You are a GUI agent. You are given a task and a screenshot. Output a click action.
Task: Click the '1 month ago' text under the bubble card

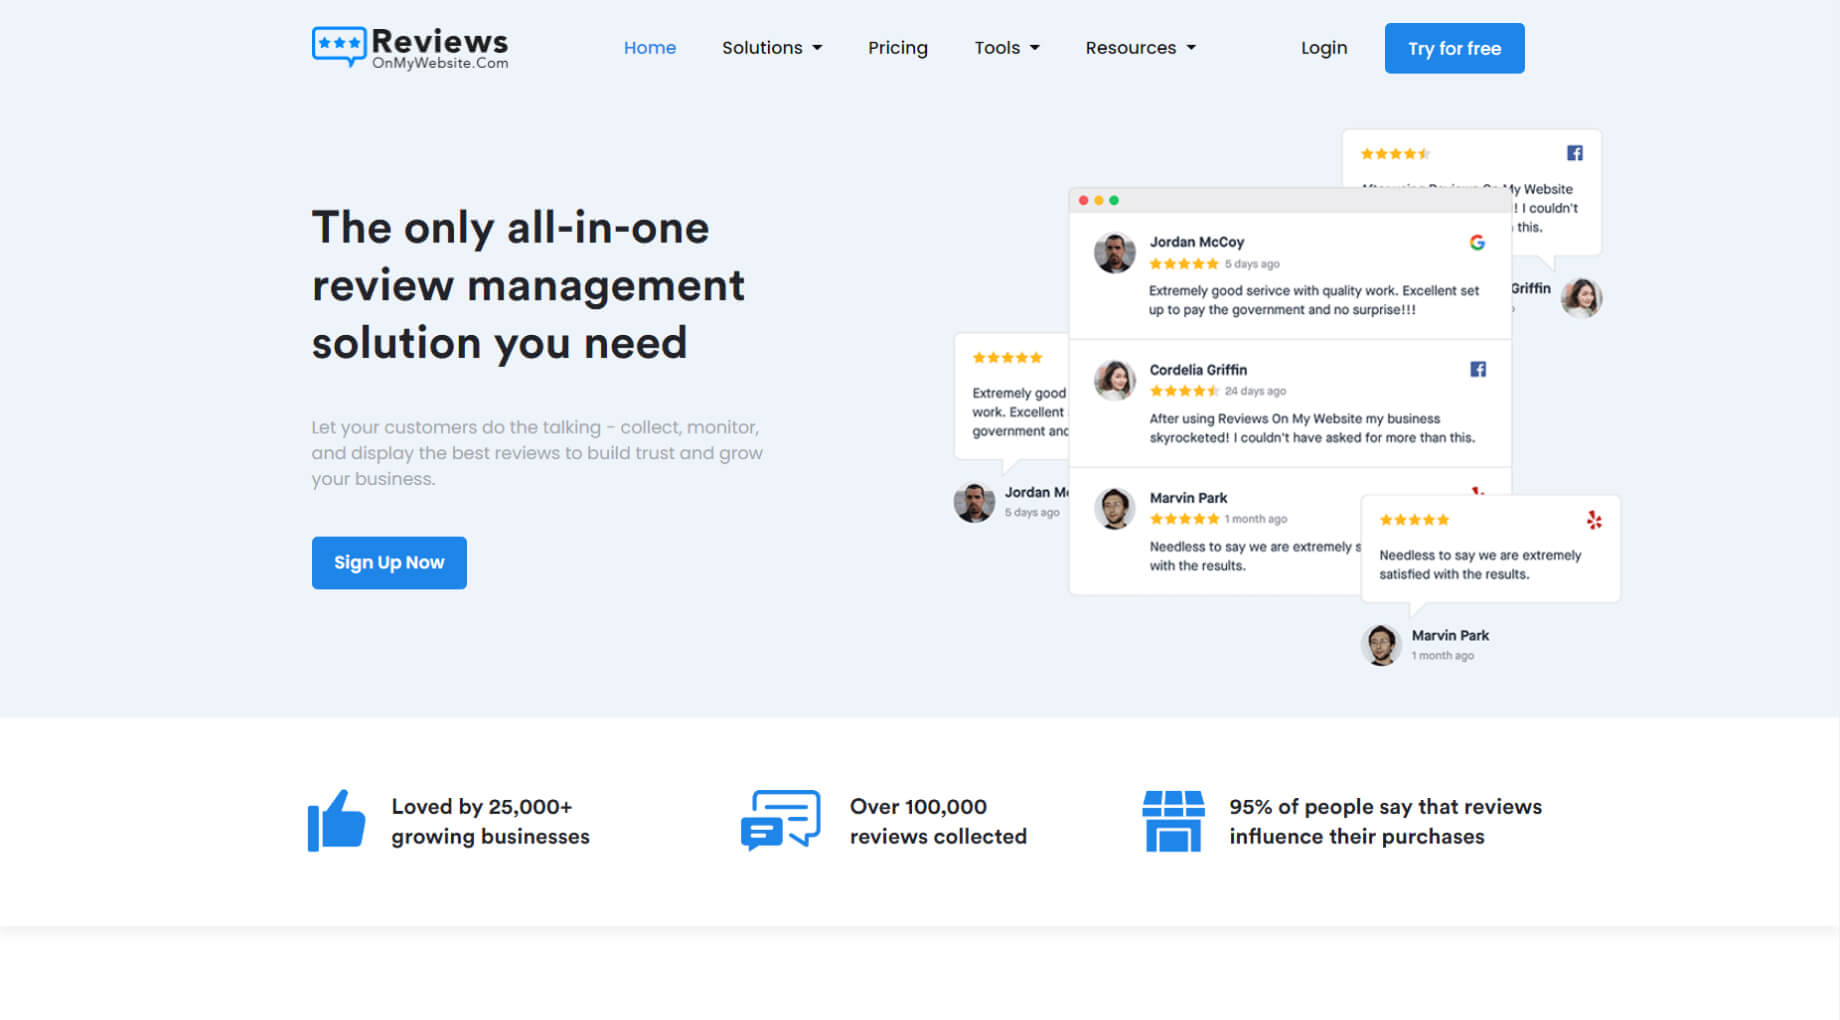tap(1442, 656)
